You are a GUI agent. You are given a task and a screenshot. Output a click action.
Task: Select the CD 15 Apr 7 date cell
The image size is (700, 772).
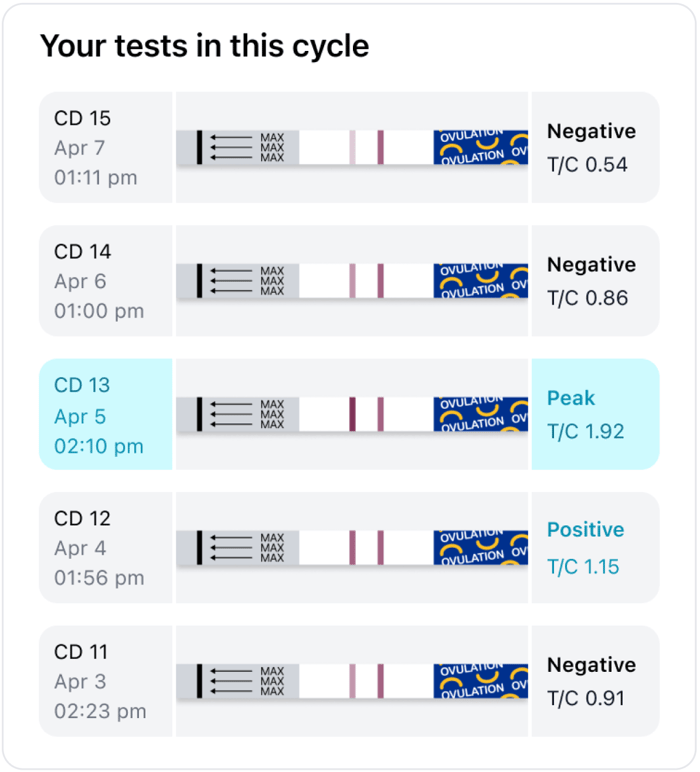coord(105,148)
